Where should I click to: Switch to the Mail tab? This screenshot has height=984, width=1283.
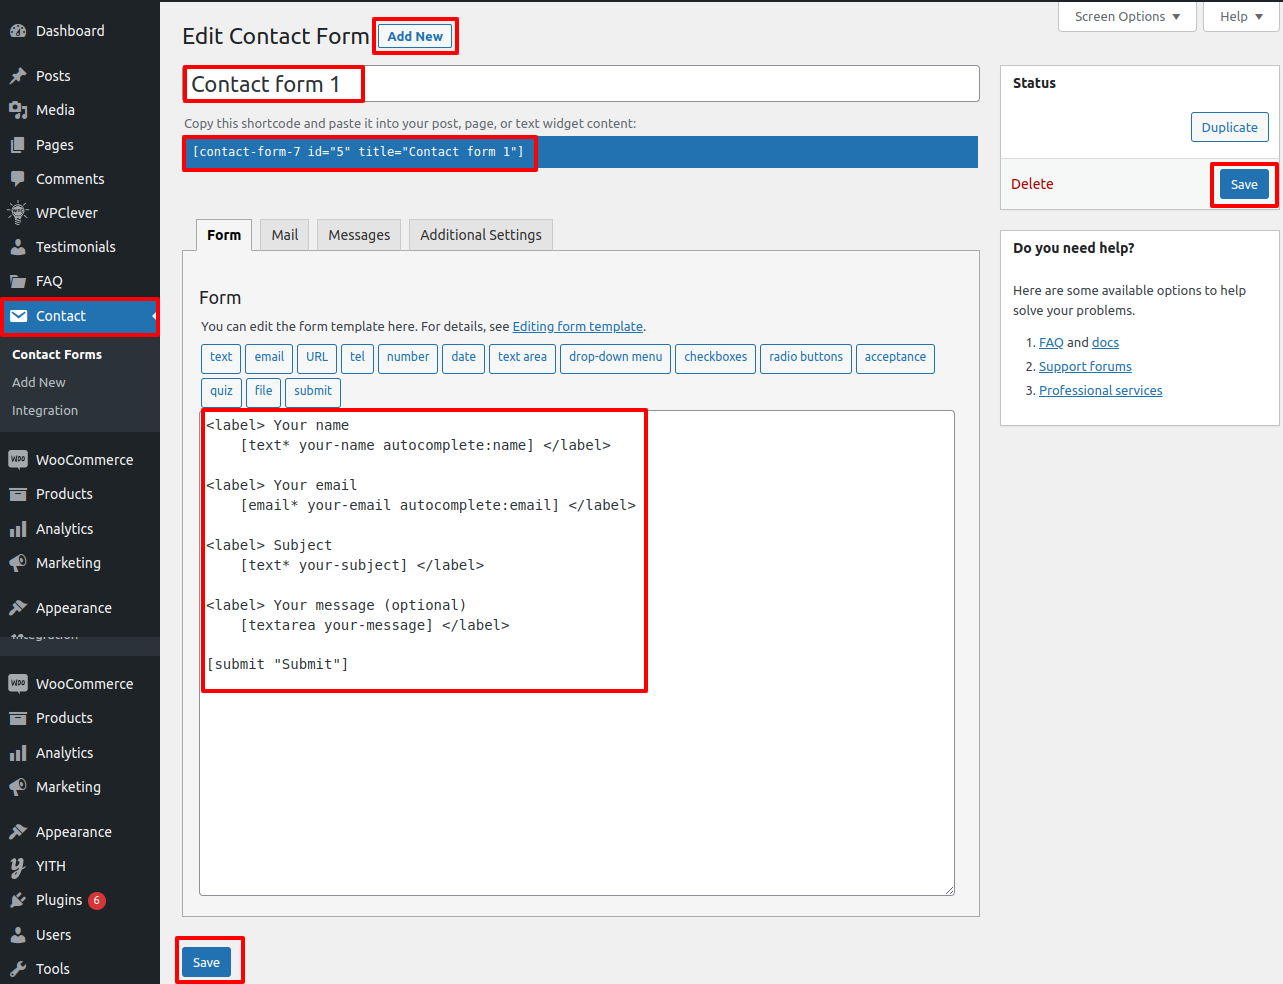coord(285,235)
